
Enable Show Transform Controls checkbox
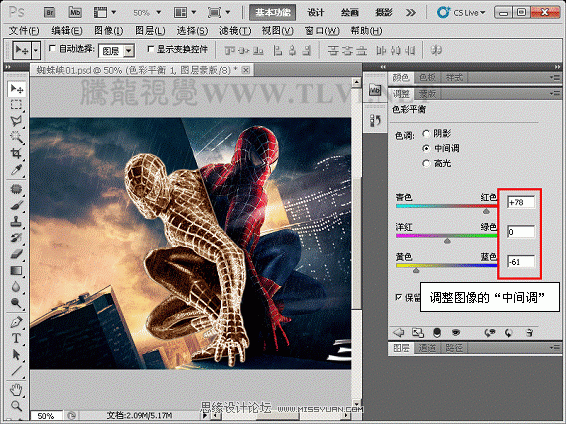[x=151, y=48]
